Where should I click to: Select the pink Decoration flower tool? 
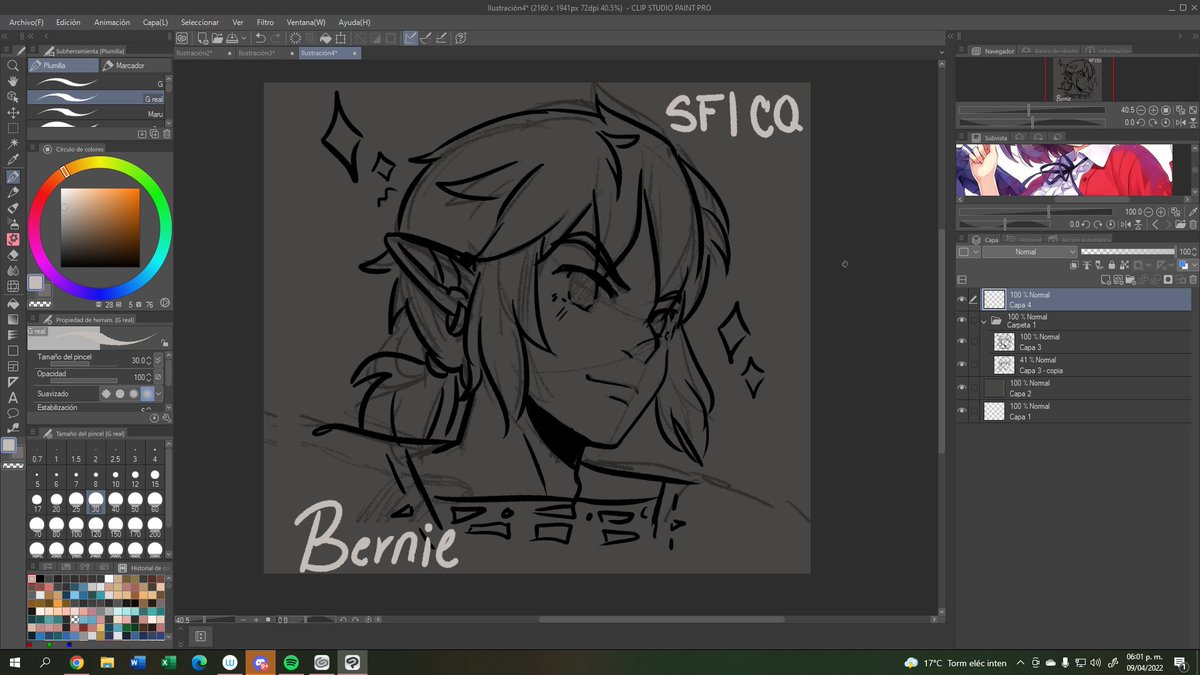pos(13,239)
